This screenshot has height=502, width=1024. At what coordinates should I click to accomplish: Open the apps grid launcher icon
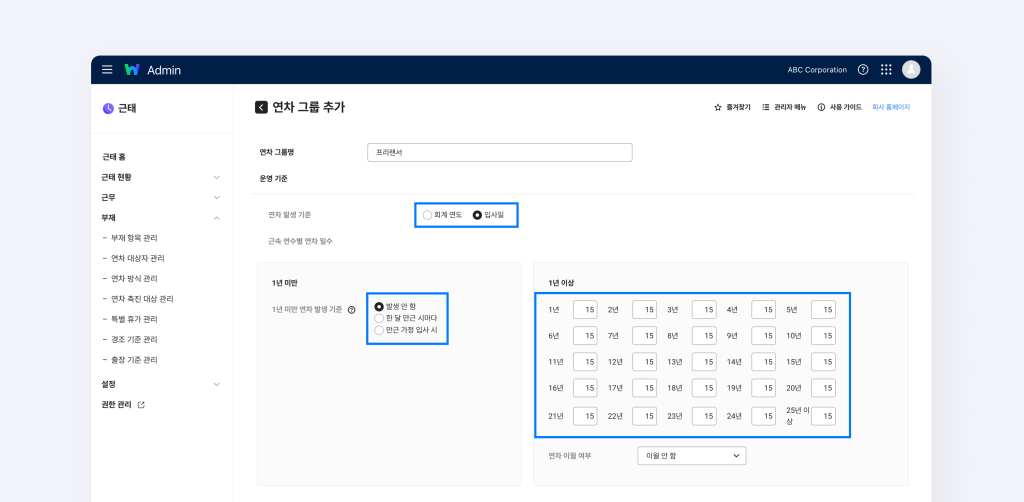(x=886, y=70)
